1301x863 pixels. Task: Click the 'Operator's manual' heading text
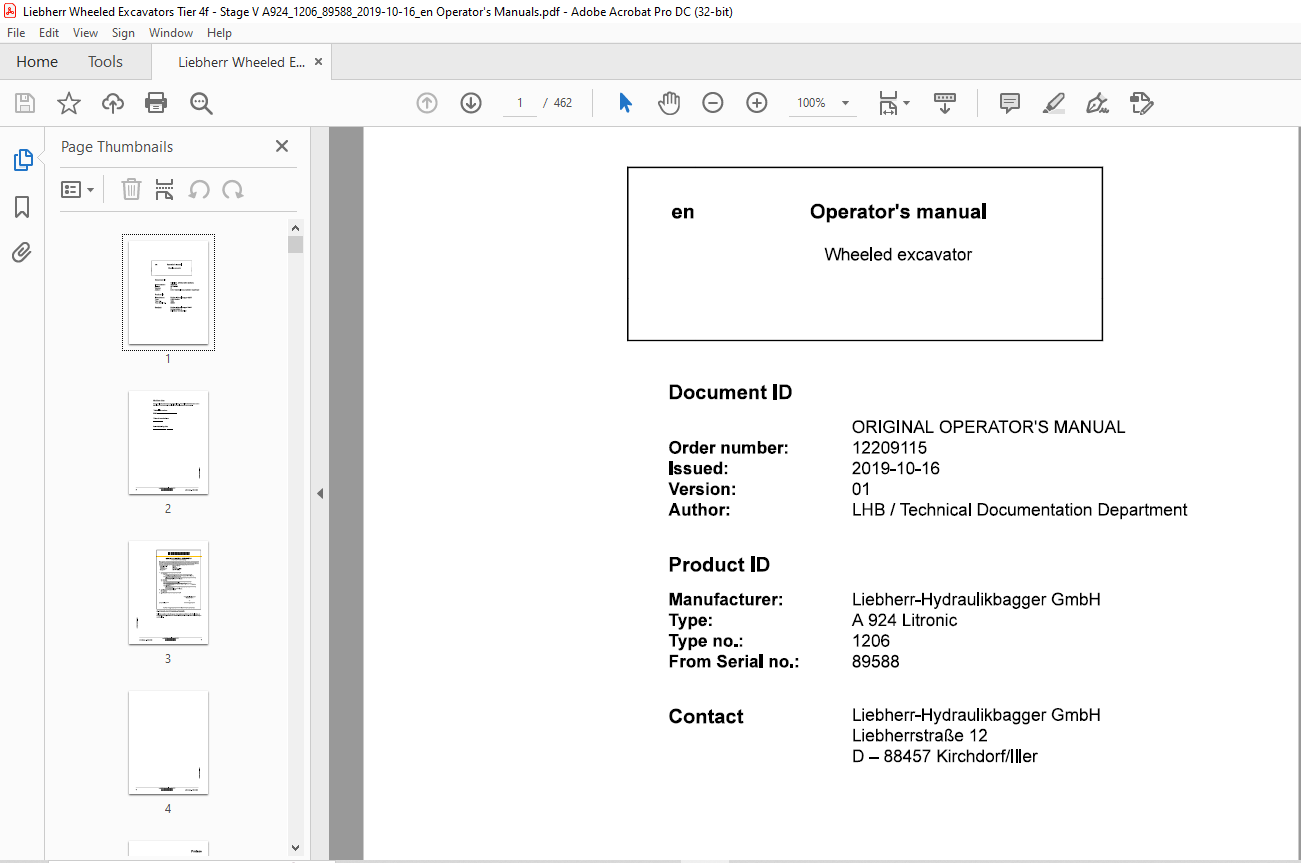(898, 212)
